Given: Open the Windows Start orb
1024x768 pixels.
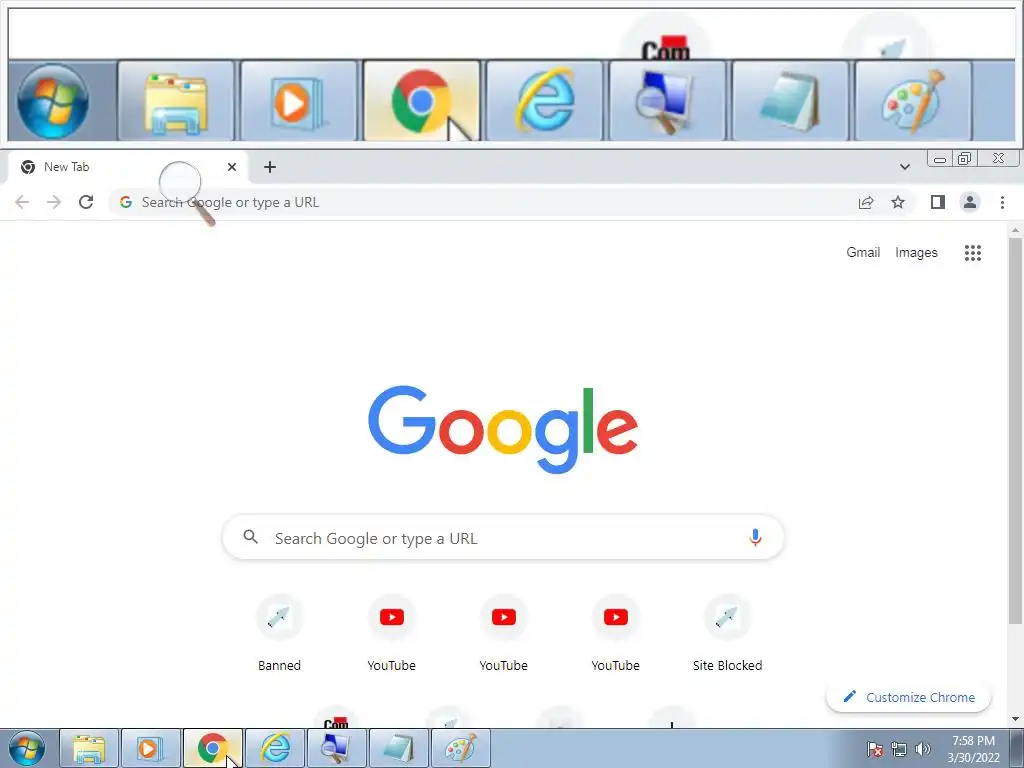Looking at the screenshot, I should (27, 749).
